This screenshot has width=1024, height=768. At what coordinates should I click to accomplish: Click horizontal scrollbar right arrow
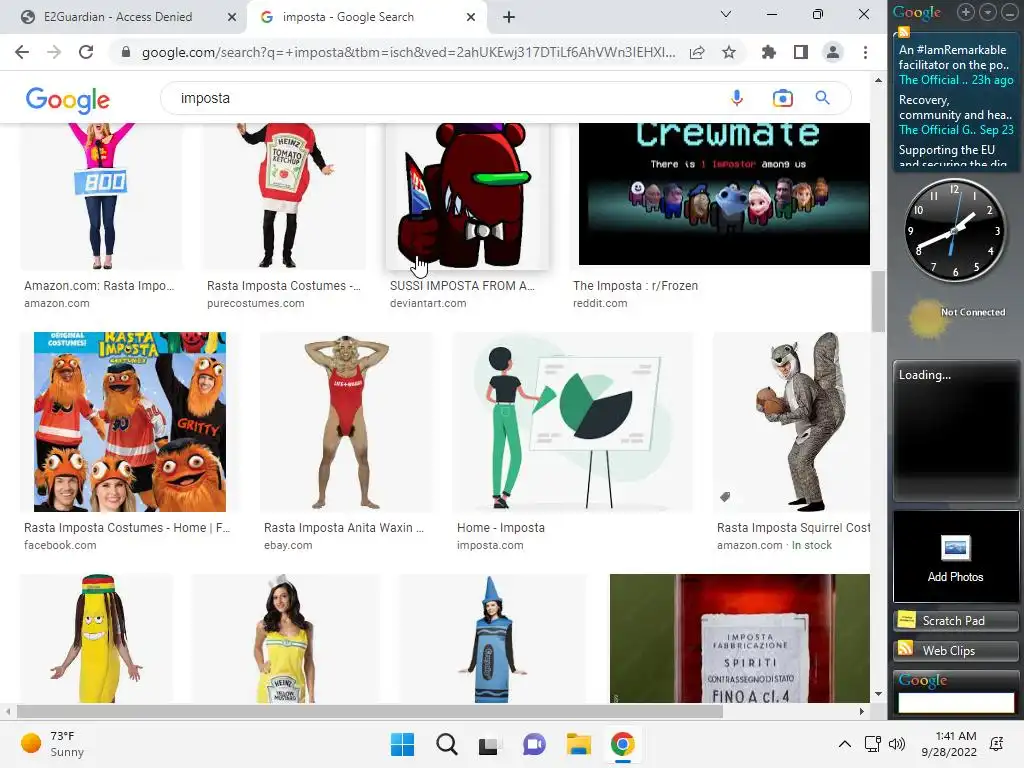tap(861, 711)
